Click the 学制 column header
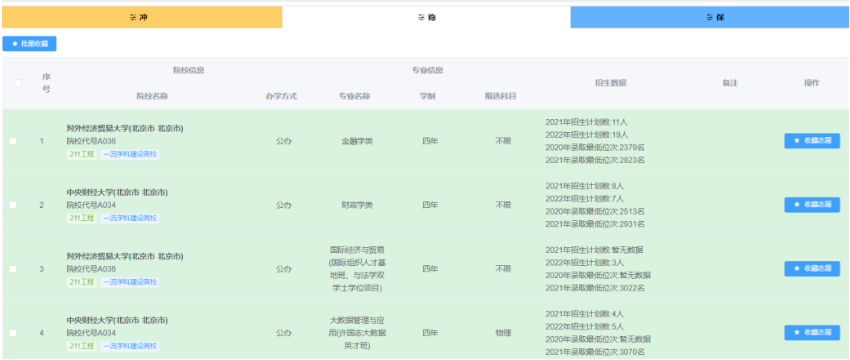This screenshot has width=850, height=360. click(x=427, y=96)
